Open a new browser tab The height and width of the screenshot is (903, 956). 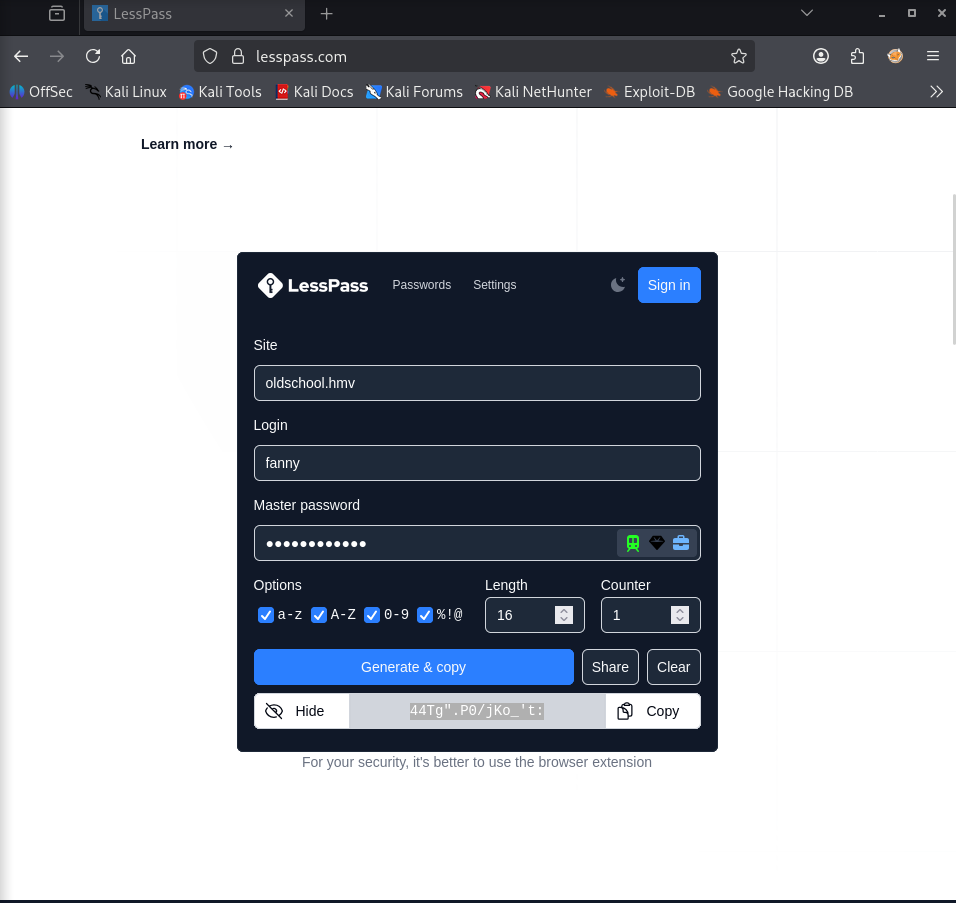coord(326,14)
